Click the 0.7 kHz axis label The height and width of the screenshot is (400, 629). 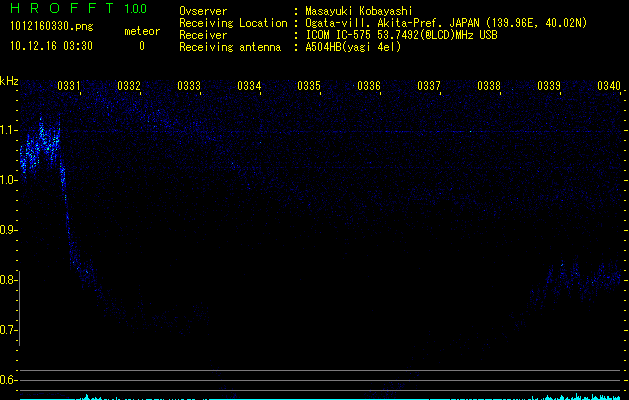tap(7, 330)
